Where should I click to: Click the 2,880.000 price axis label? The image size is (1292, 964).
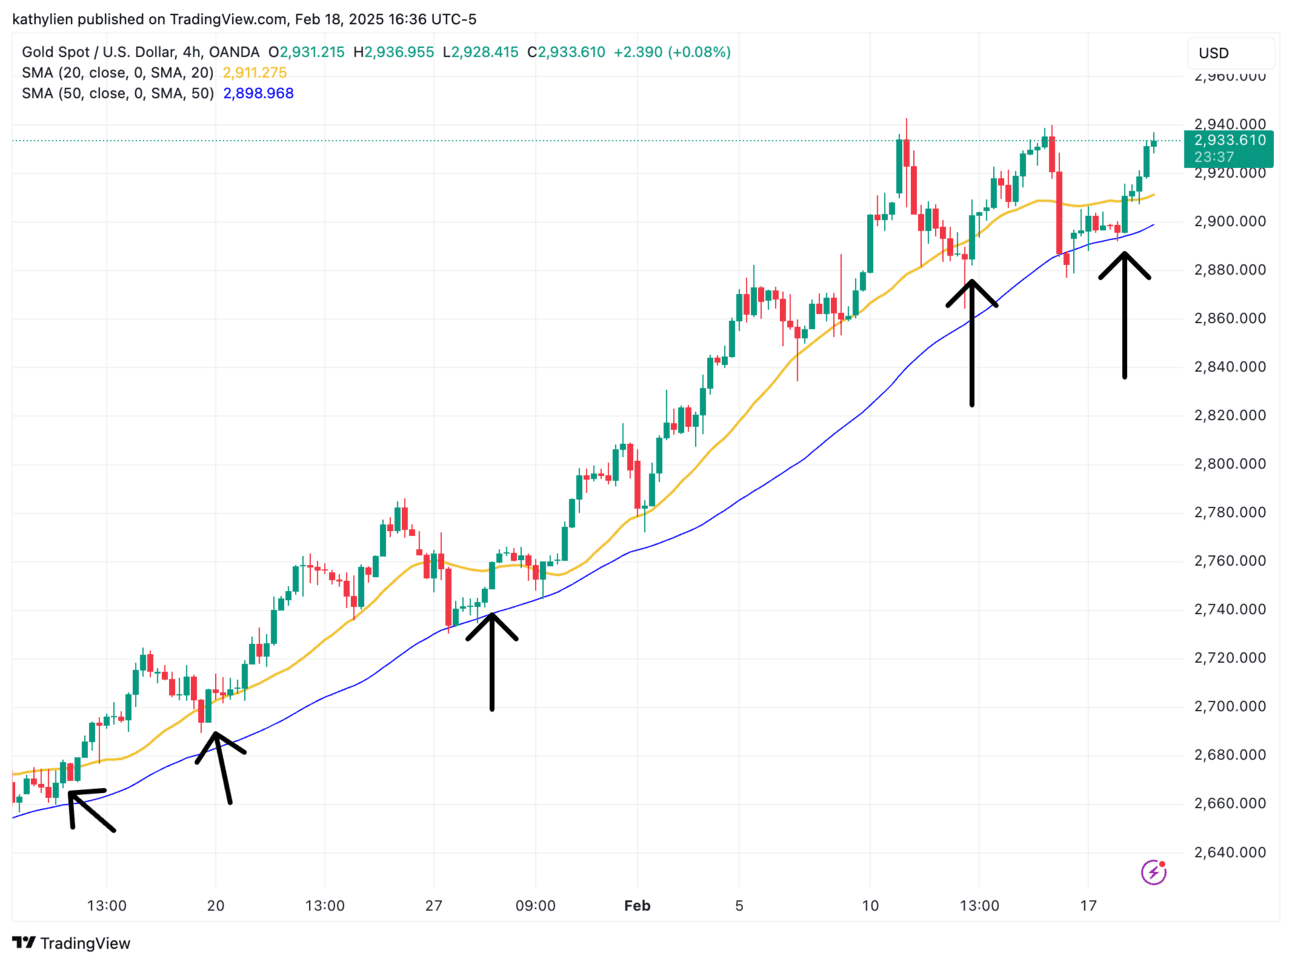[x=1230, y=270]
